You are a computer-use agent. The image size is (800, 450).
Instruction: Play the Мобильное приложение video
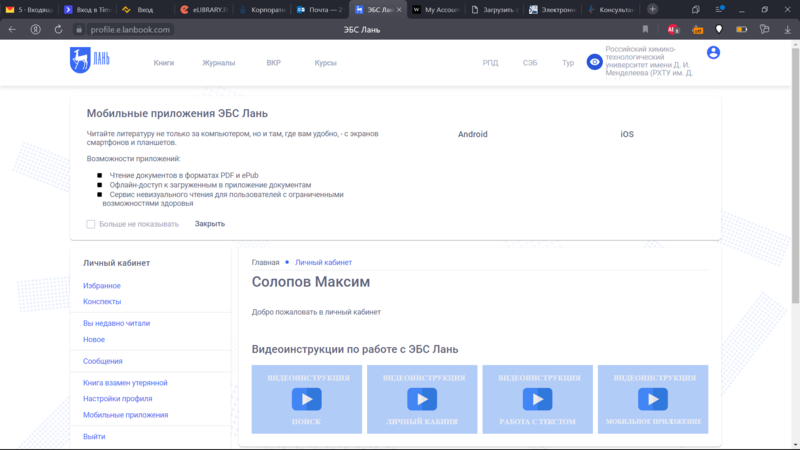click(x=653, y=399)
